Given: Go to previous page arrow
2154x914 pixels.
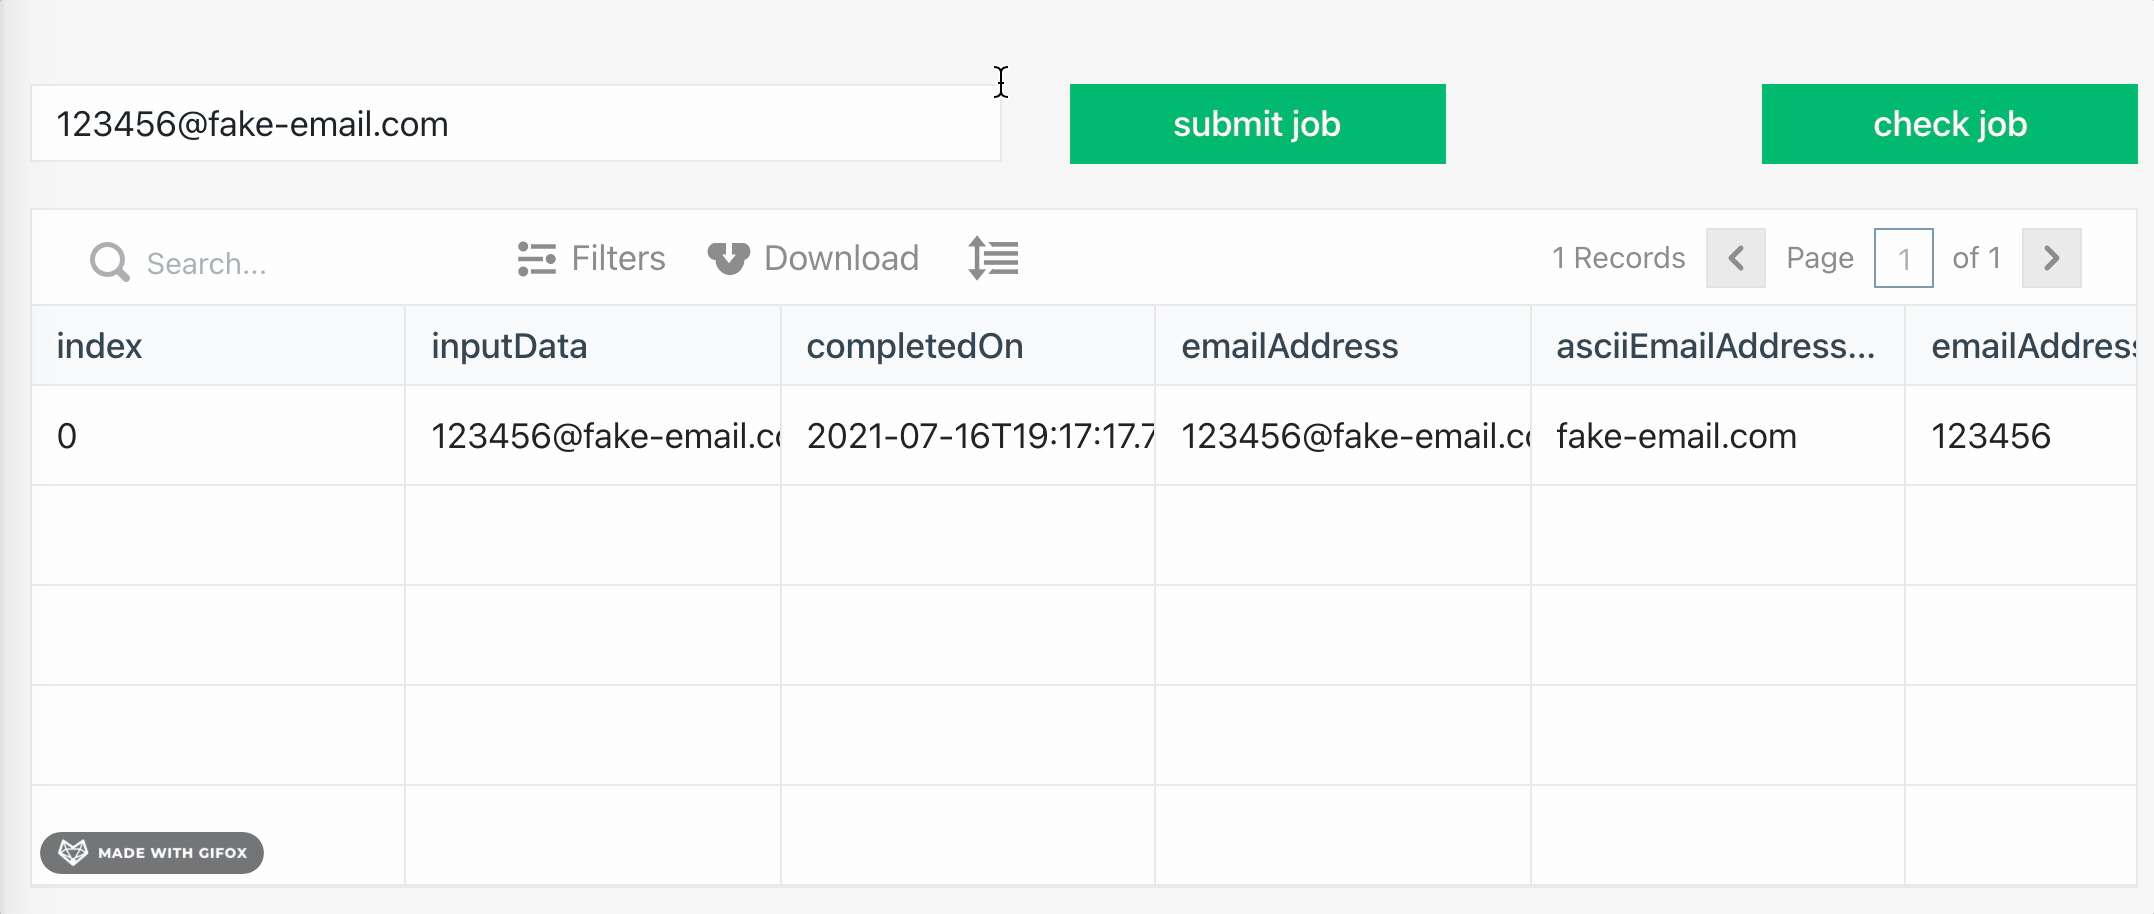Looking at the screenshot, I should coord(1735,258).
